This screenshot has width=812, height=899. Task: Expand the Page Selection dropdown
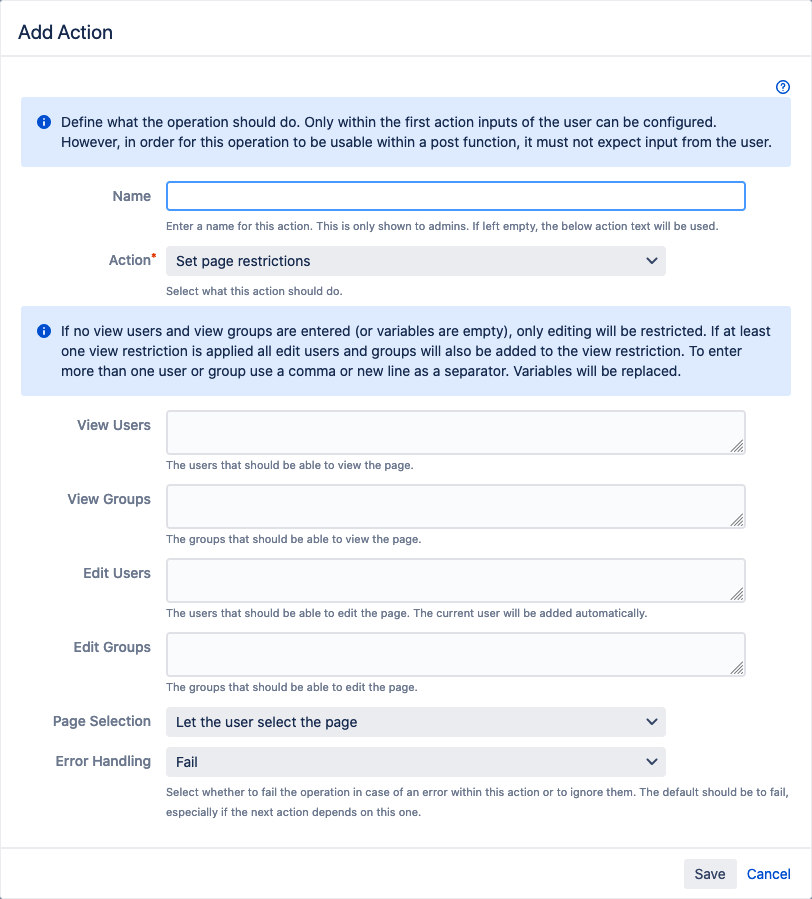point(415,721)
